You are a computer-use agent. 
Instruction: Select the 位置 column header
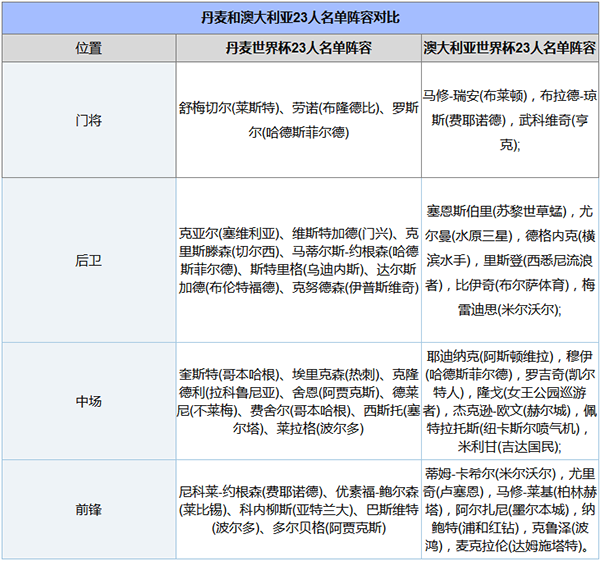click(89, 48)
